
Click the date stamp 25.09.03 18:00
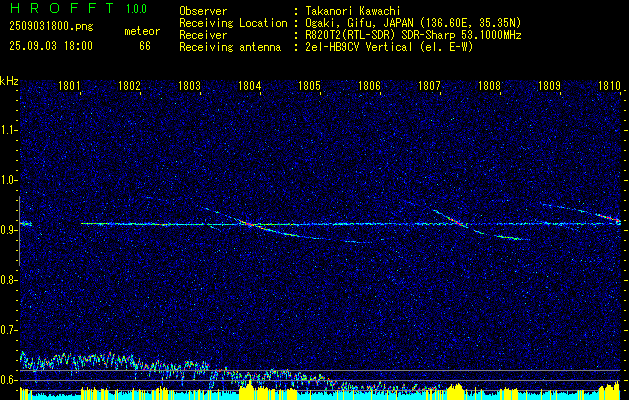click(x=51, y=46)
